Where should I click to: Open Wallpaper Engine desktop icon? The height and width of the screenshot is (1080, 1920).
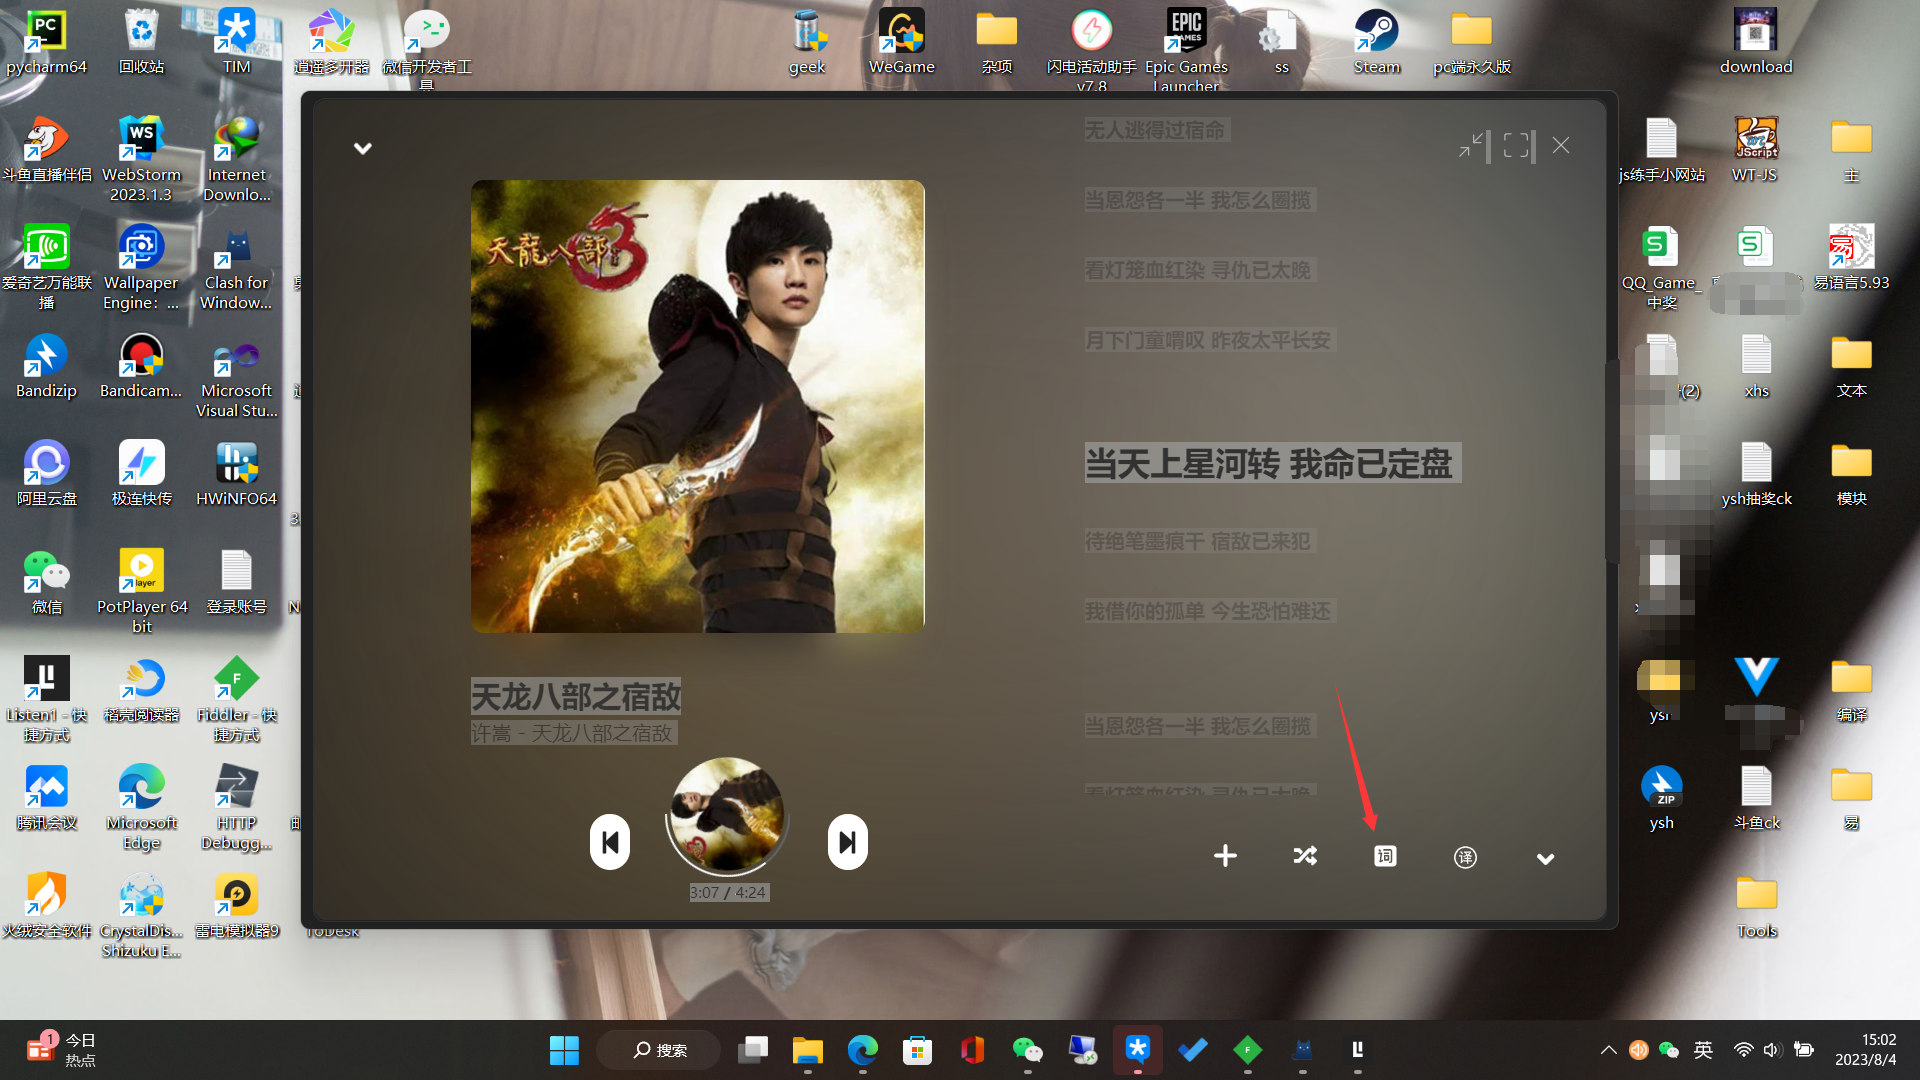click(x=141, y=268)
